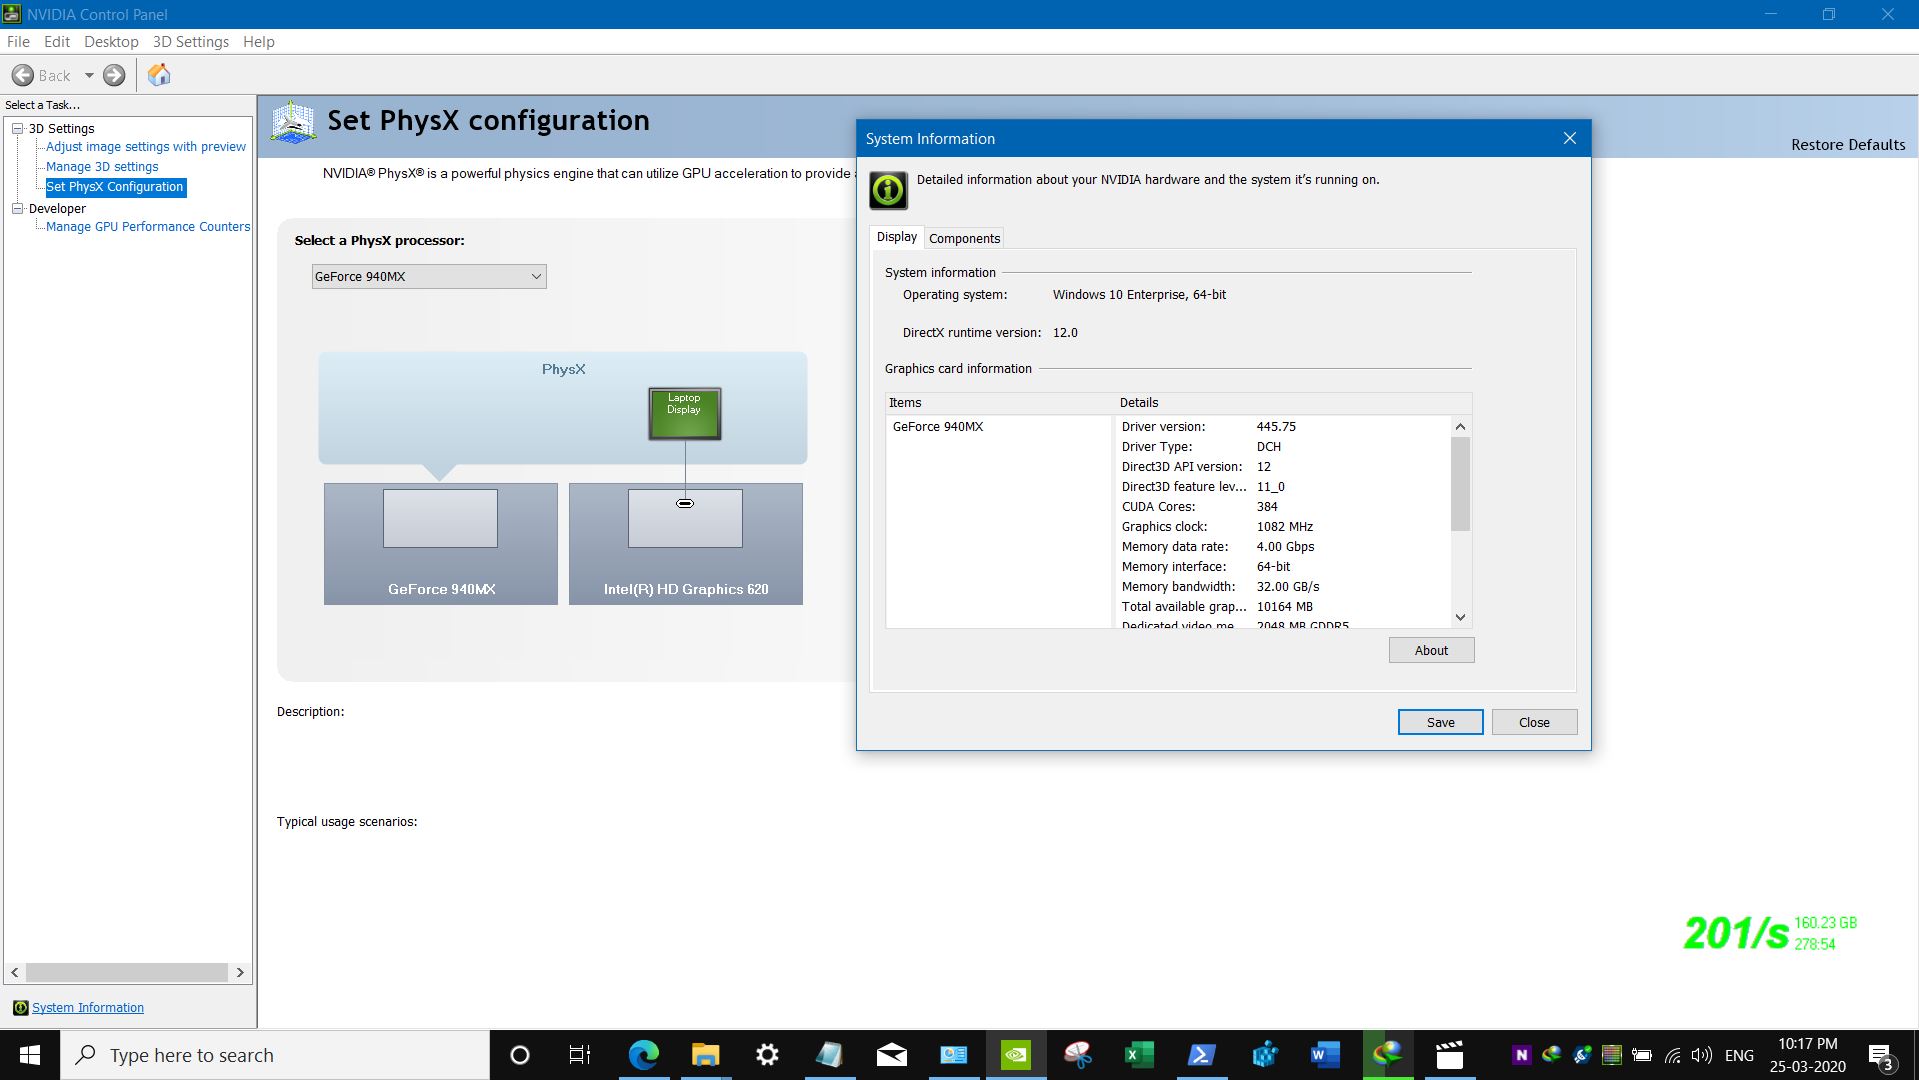Image resolution: width=1919 pixels, height=1080 pixels.
Task: Open the System Information link
Action: click(x=88, y=1007)
